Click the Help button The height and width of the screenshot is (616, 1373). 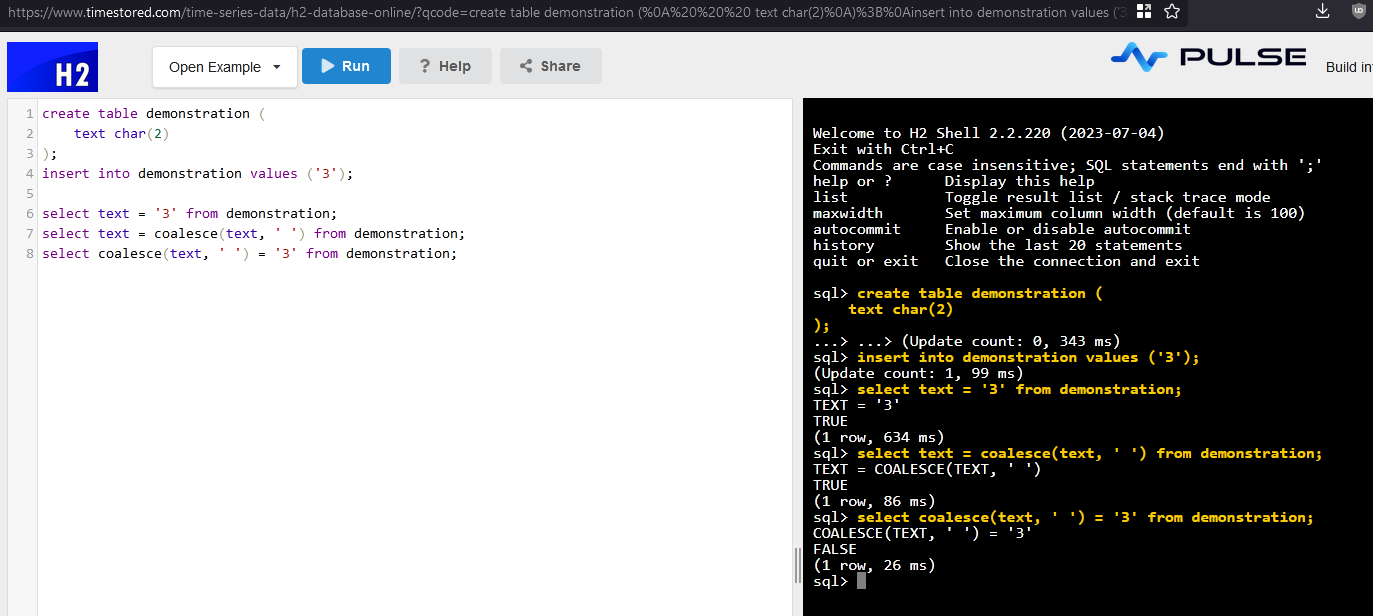[445, 66]
